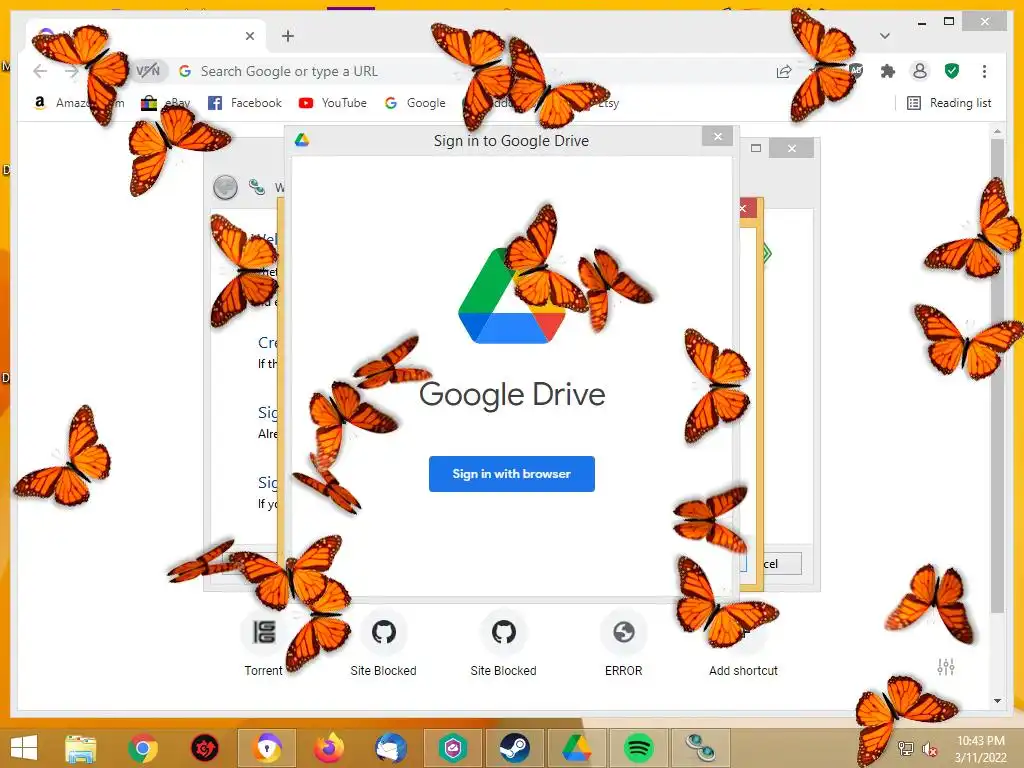This screenshot has height=768, width=1024.
Task: Open a new browser tab
Action: tap(288, 36)
